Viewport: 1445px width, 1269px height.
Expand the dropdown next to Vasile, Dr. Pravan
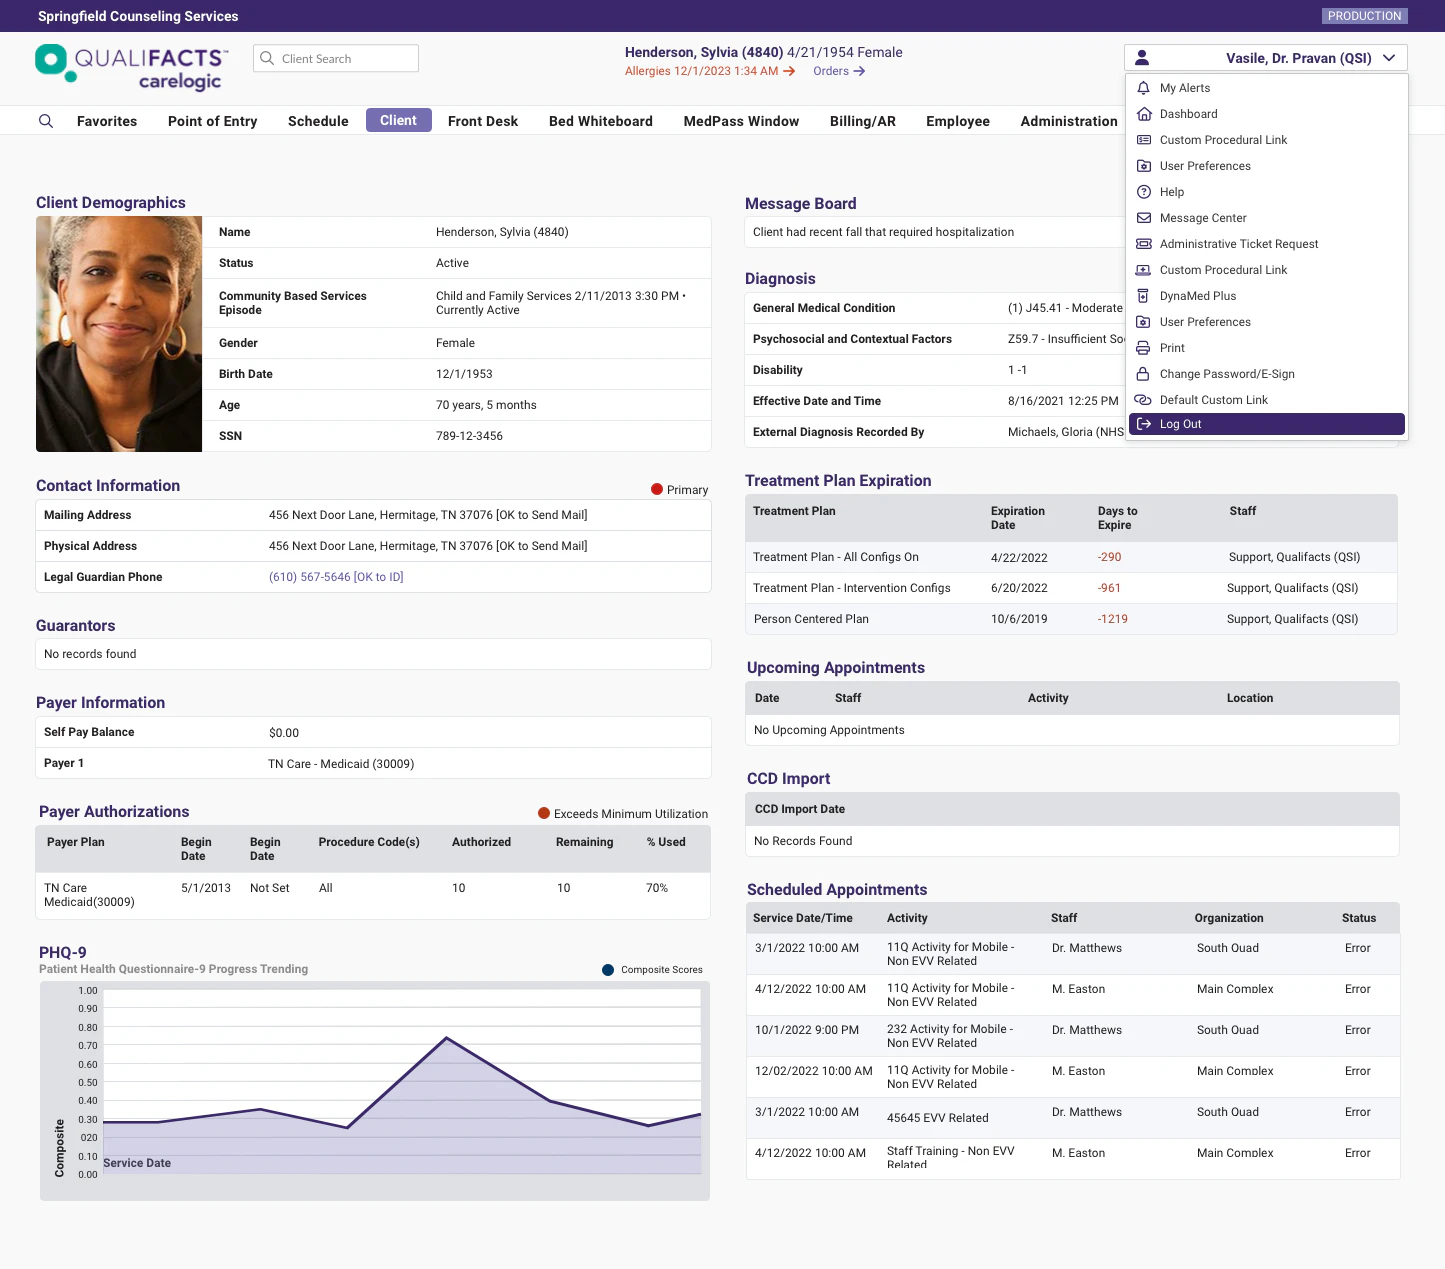[x=1389, y=57]
